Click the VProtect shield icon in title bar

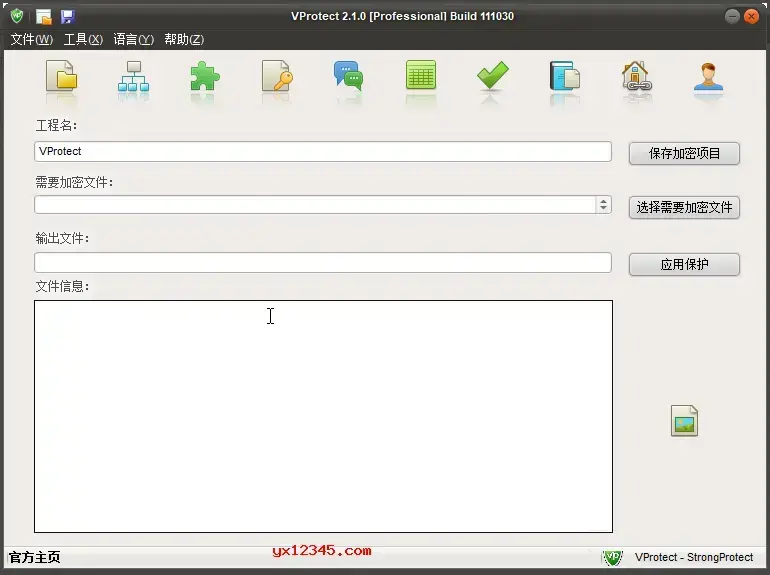[17, 16]
